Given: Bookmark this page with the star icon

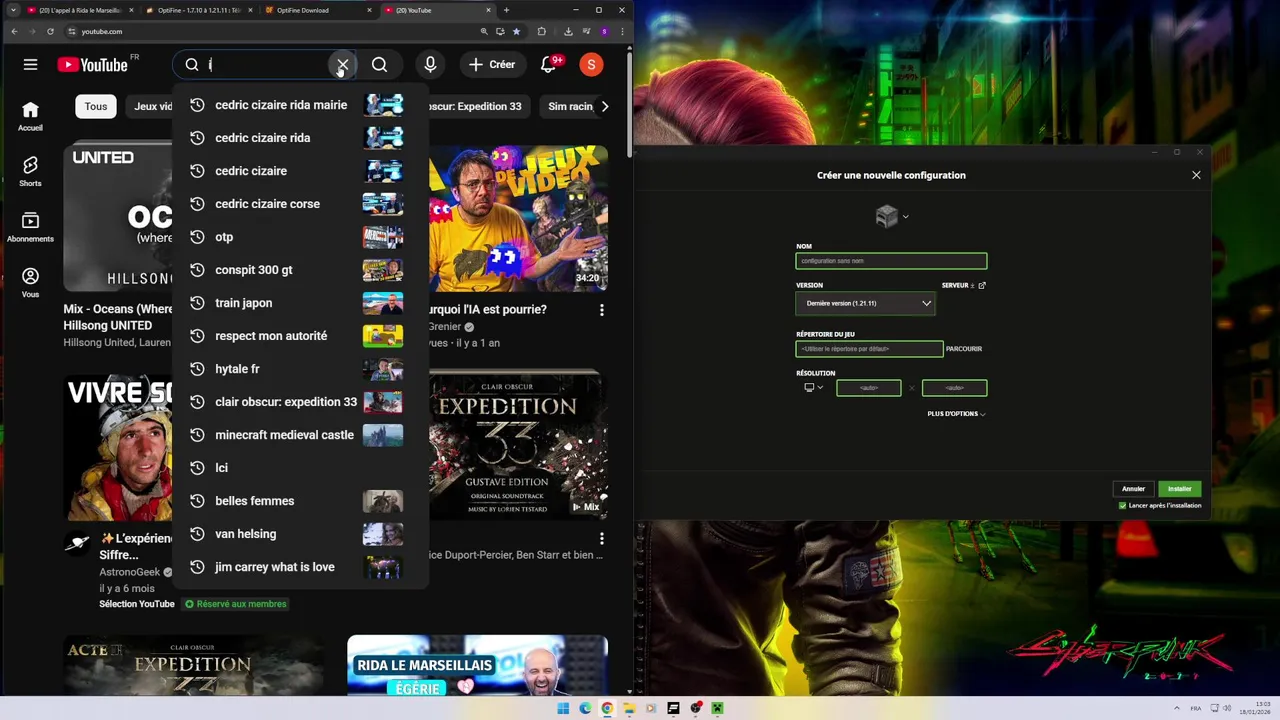Looking at the screenshot, I should [516, 31].
